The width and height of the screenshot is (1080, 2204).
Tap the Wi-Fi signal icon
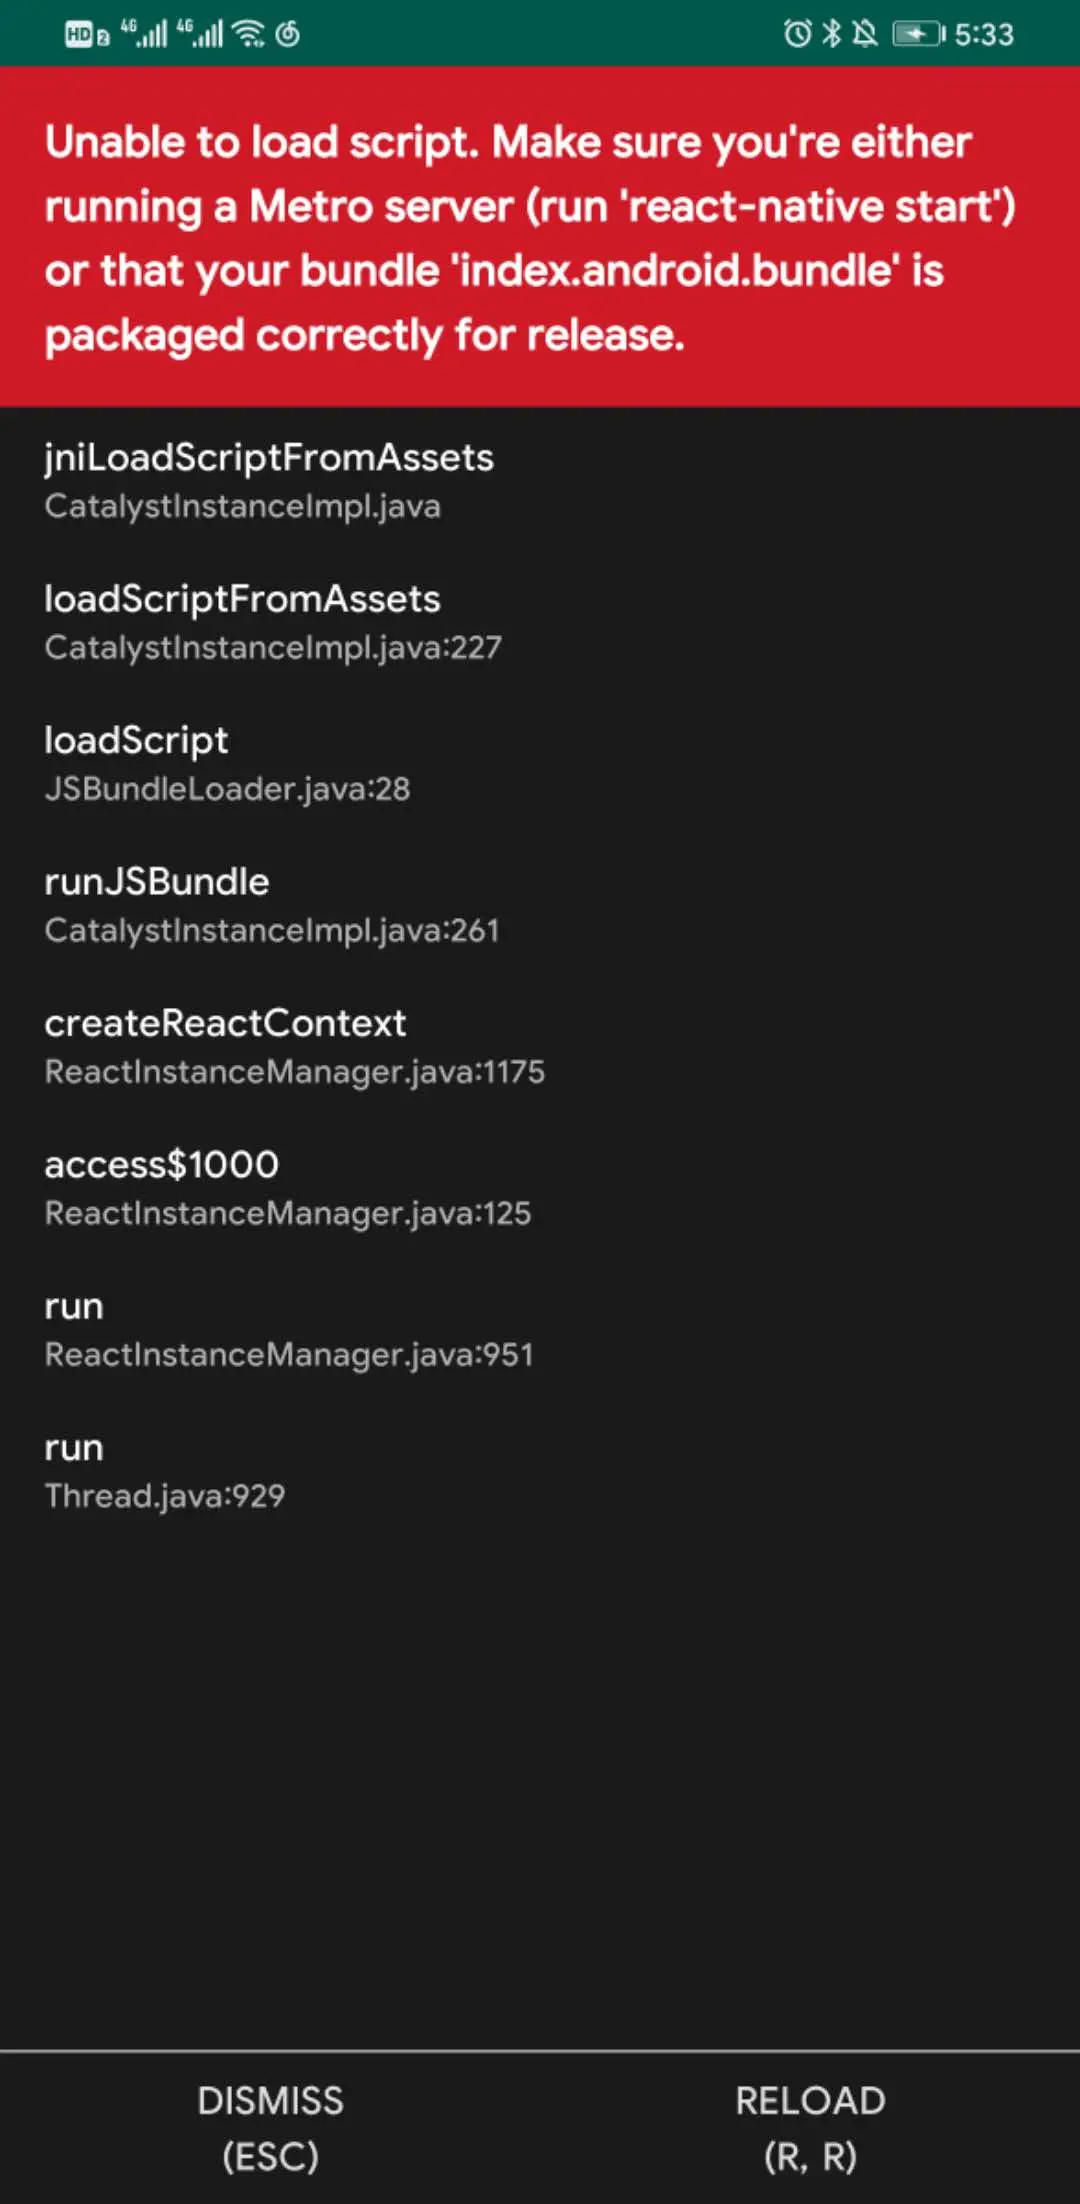[x=248, y=34]
